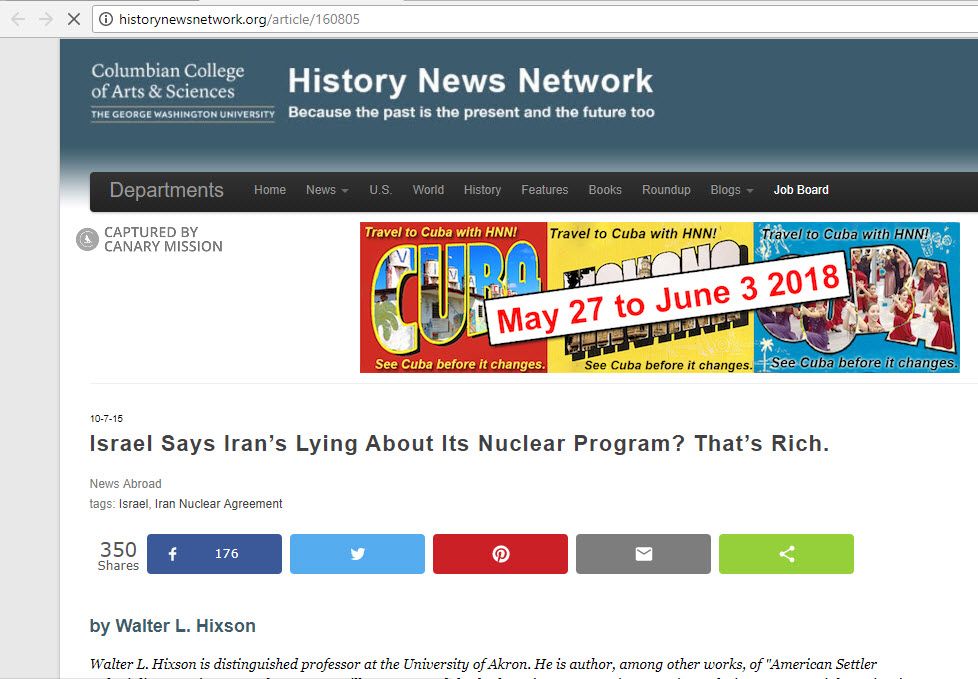This screenshot has width=978, height=679.
Task: Click the Captured by Canary Mission label
Action: pyautogui.click(x=163, y=239)
